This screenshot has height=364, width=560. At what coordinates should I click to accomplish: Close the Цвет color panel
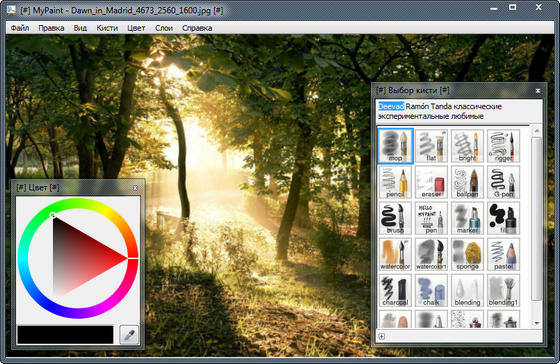(x=135, y=188)
